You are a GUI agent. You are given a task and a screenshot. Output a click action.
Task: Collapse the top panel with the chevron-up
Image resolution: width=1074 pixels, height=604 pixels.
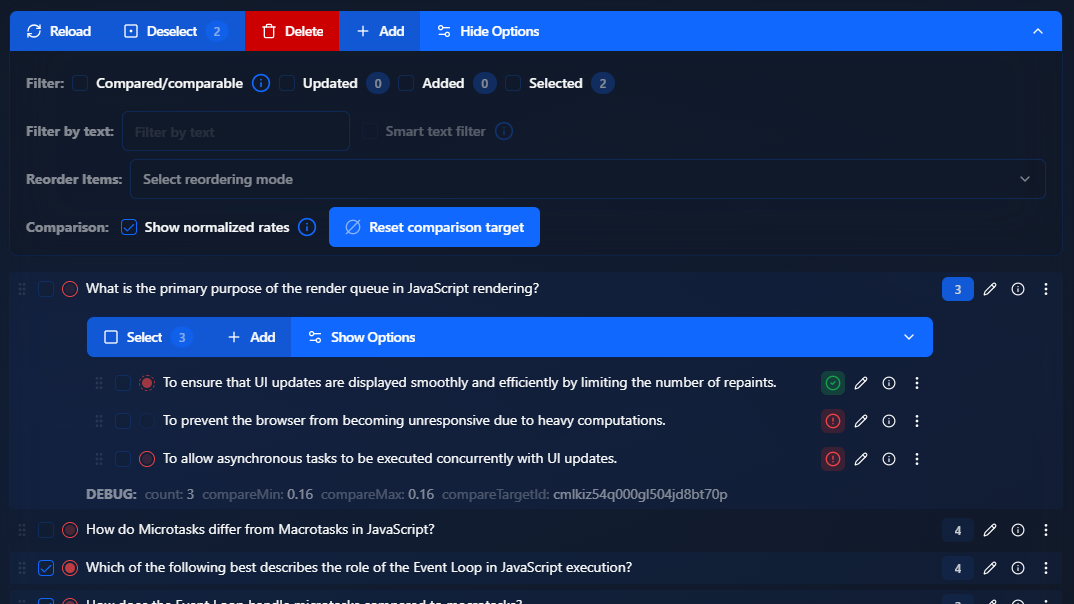(1038, 32)
